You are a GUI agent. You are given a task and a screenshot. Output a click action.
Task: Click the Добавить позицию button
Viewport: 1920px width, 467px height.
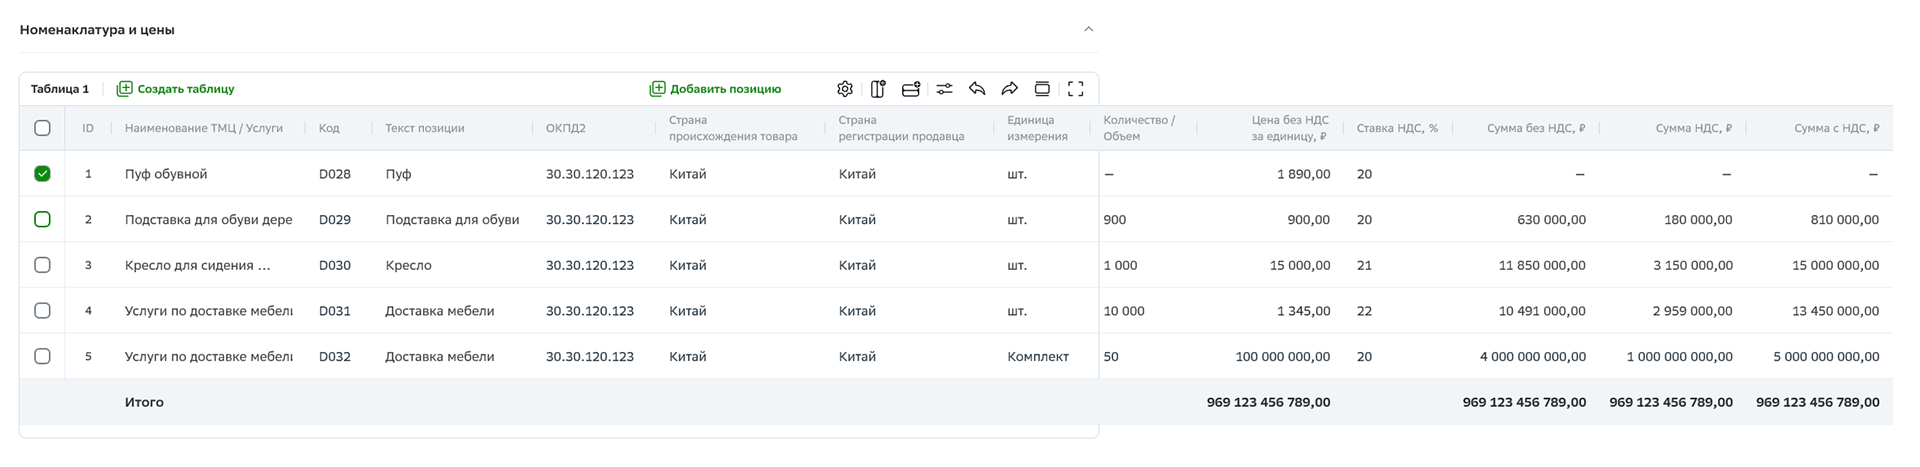(x=716, y=89)
